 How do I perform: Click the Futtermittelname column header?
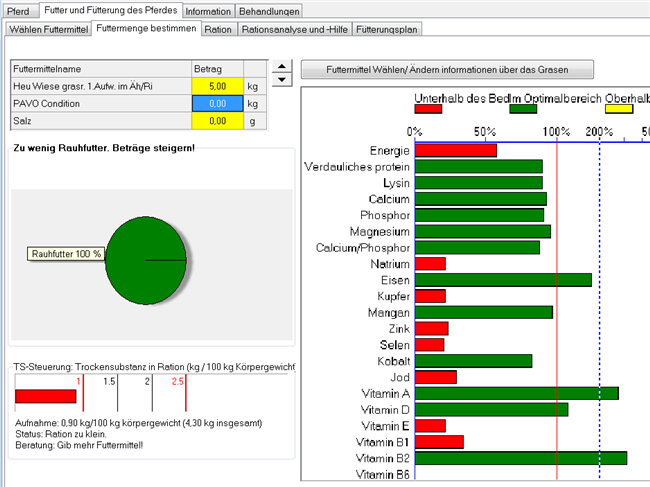[x=102, y=69]
